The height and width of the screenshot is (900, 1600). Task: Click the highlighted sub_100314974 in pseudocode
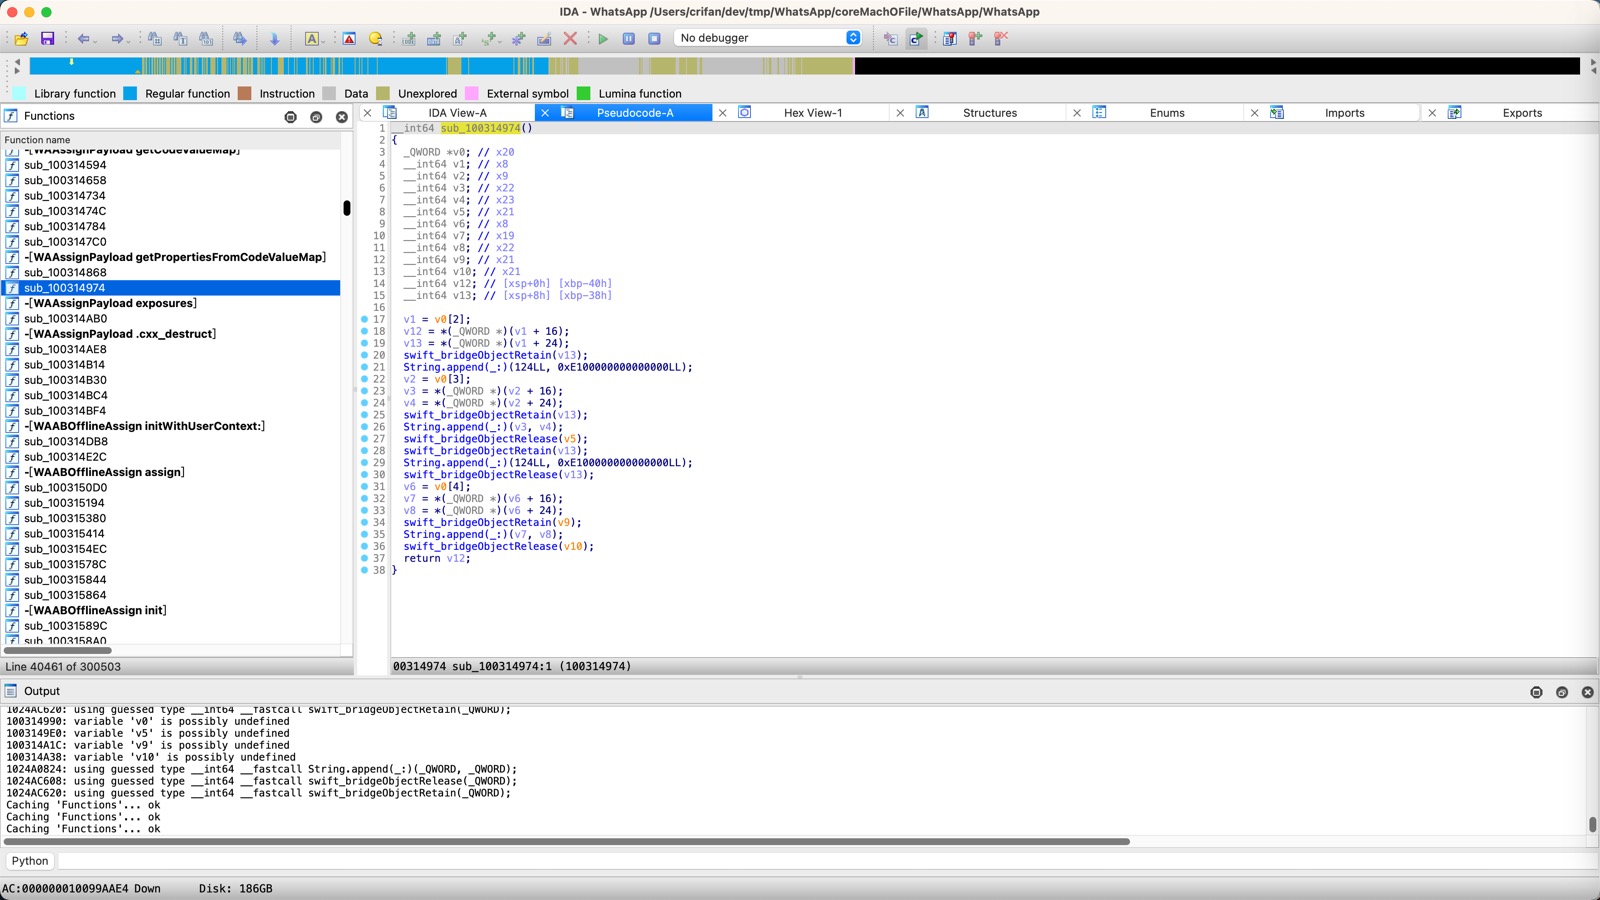pos(480,128)
